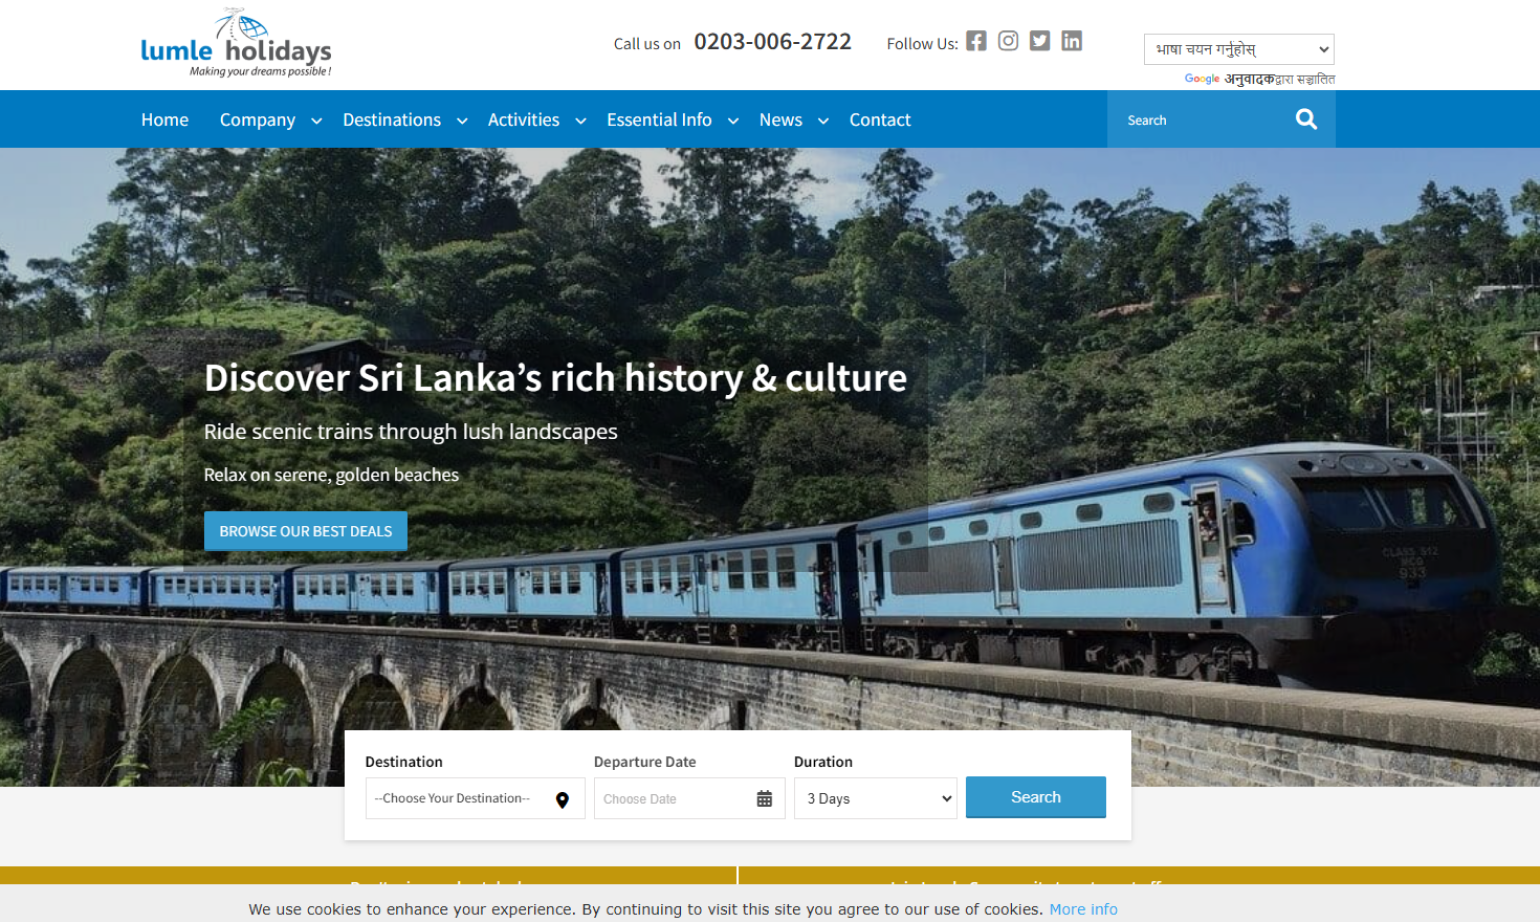Click the blue Search trip button

point(1036,797)
